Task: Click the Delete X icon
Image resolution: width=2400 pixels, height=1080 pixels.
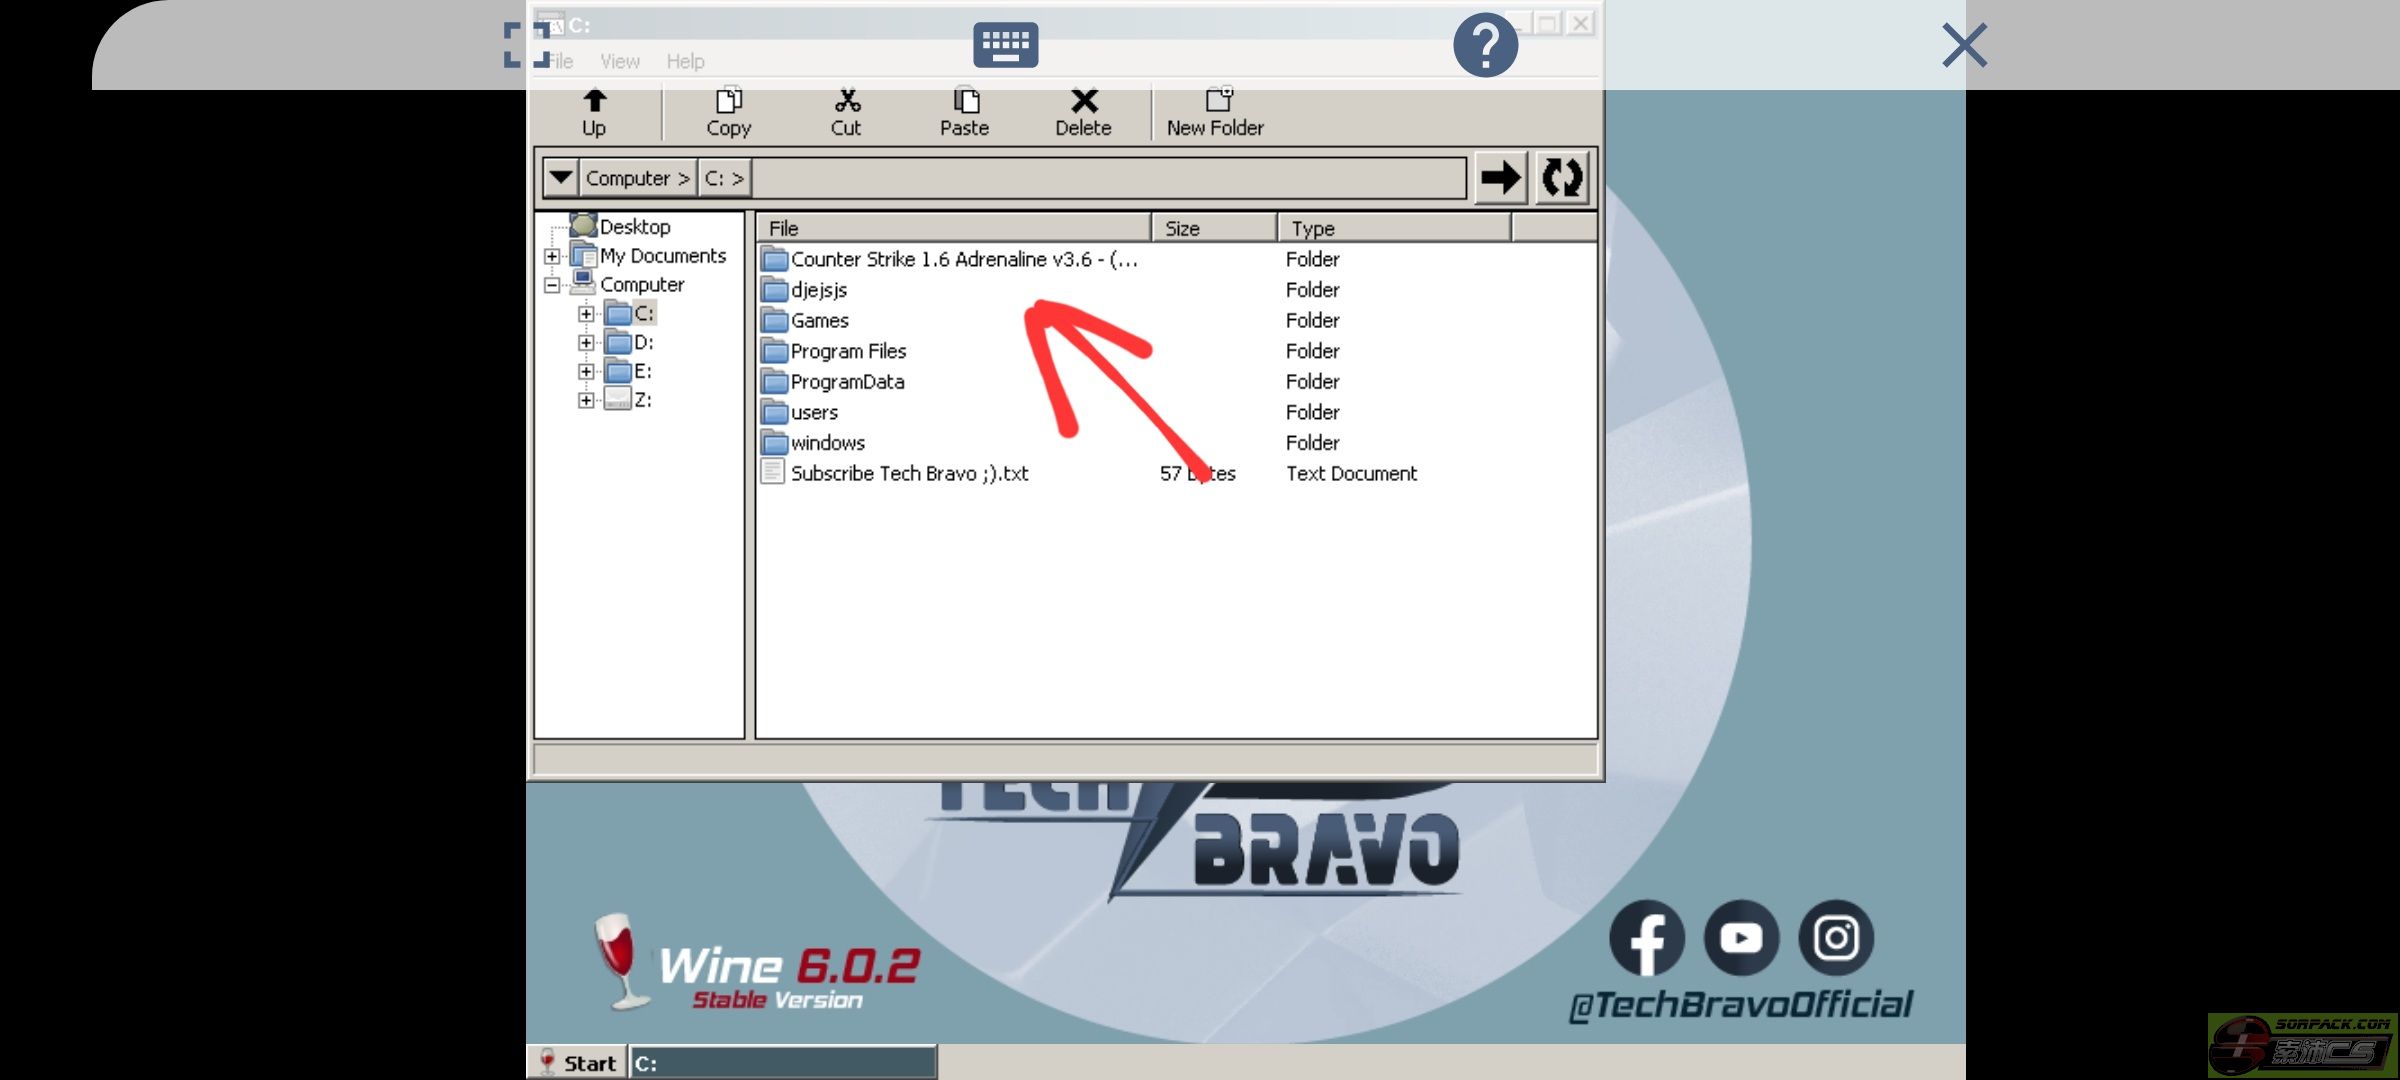Action: pyautogui.click(x=1083, y=101)
